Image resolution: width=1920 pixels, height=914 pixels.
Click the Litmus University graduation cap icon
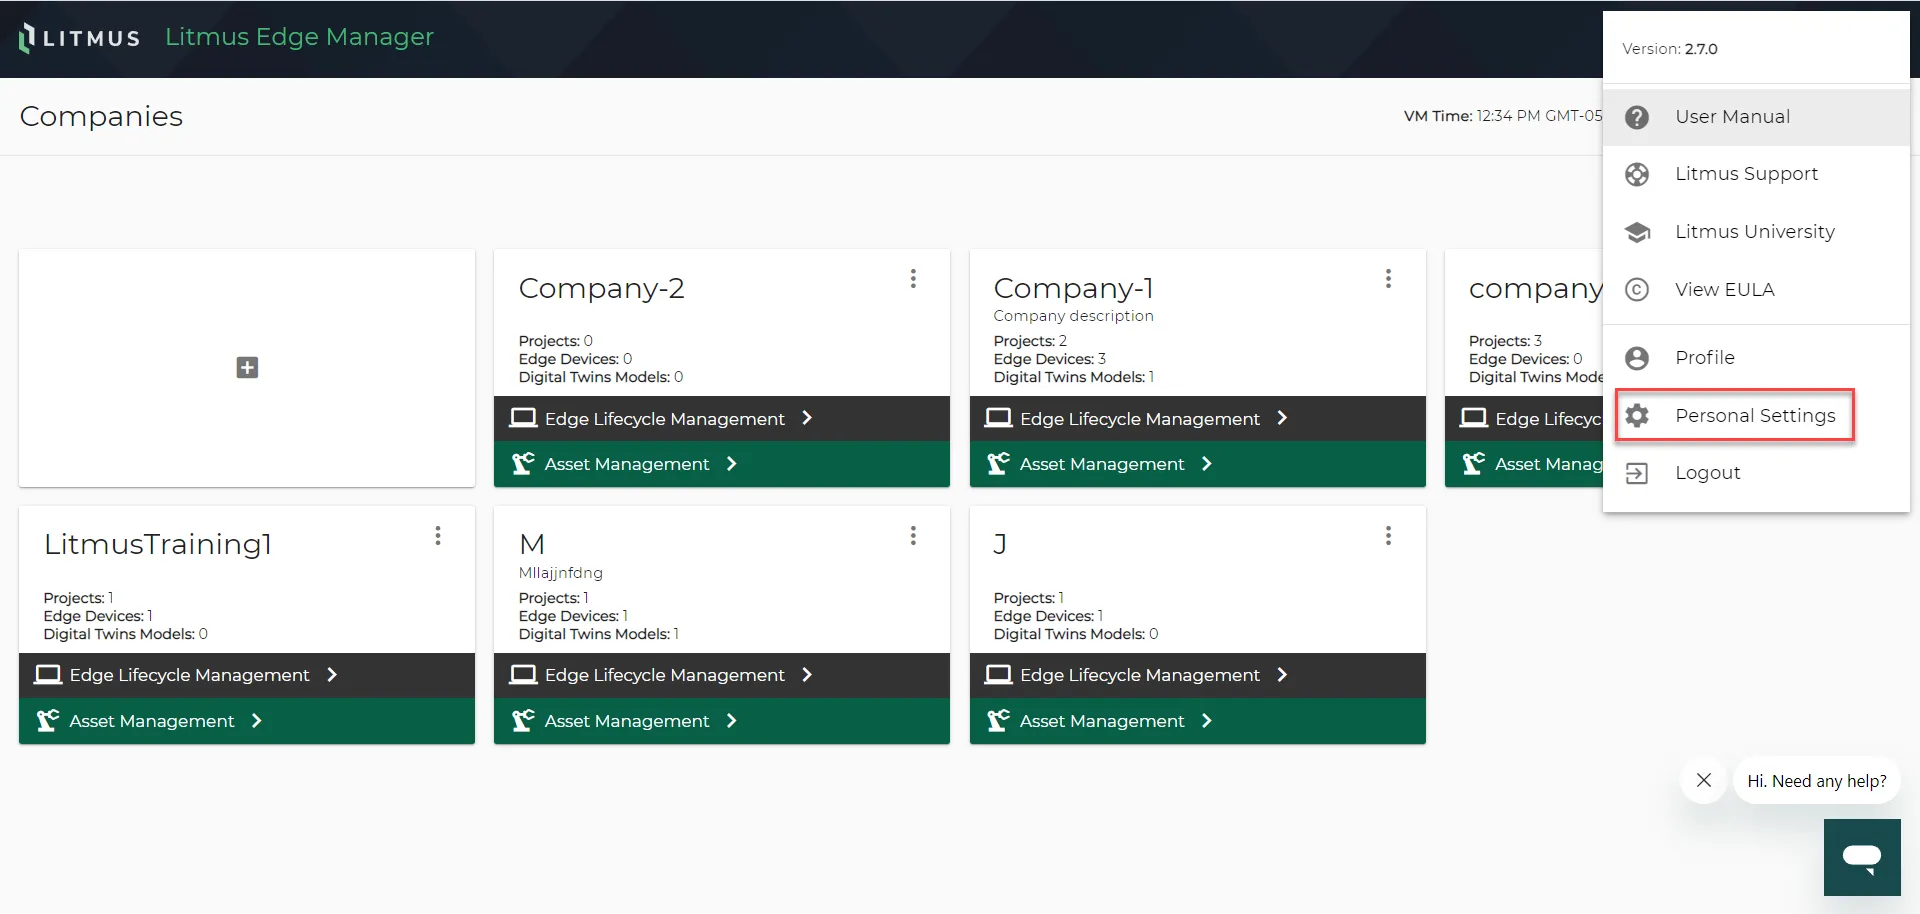pos(1637,232)
